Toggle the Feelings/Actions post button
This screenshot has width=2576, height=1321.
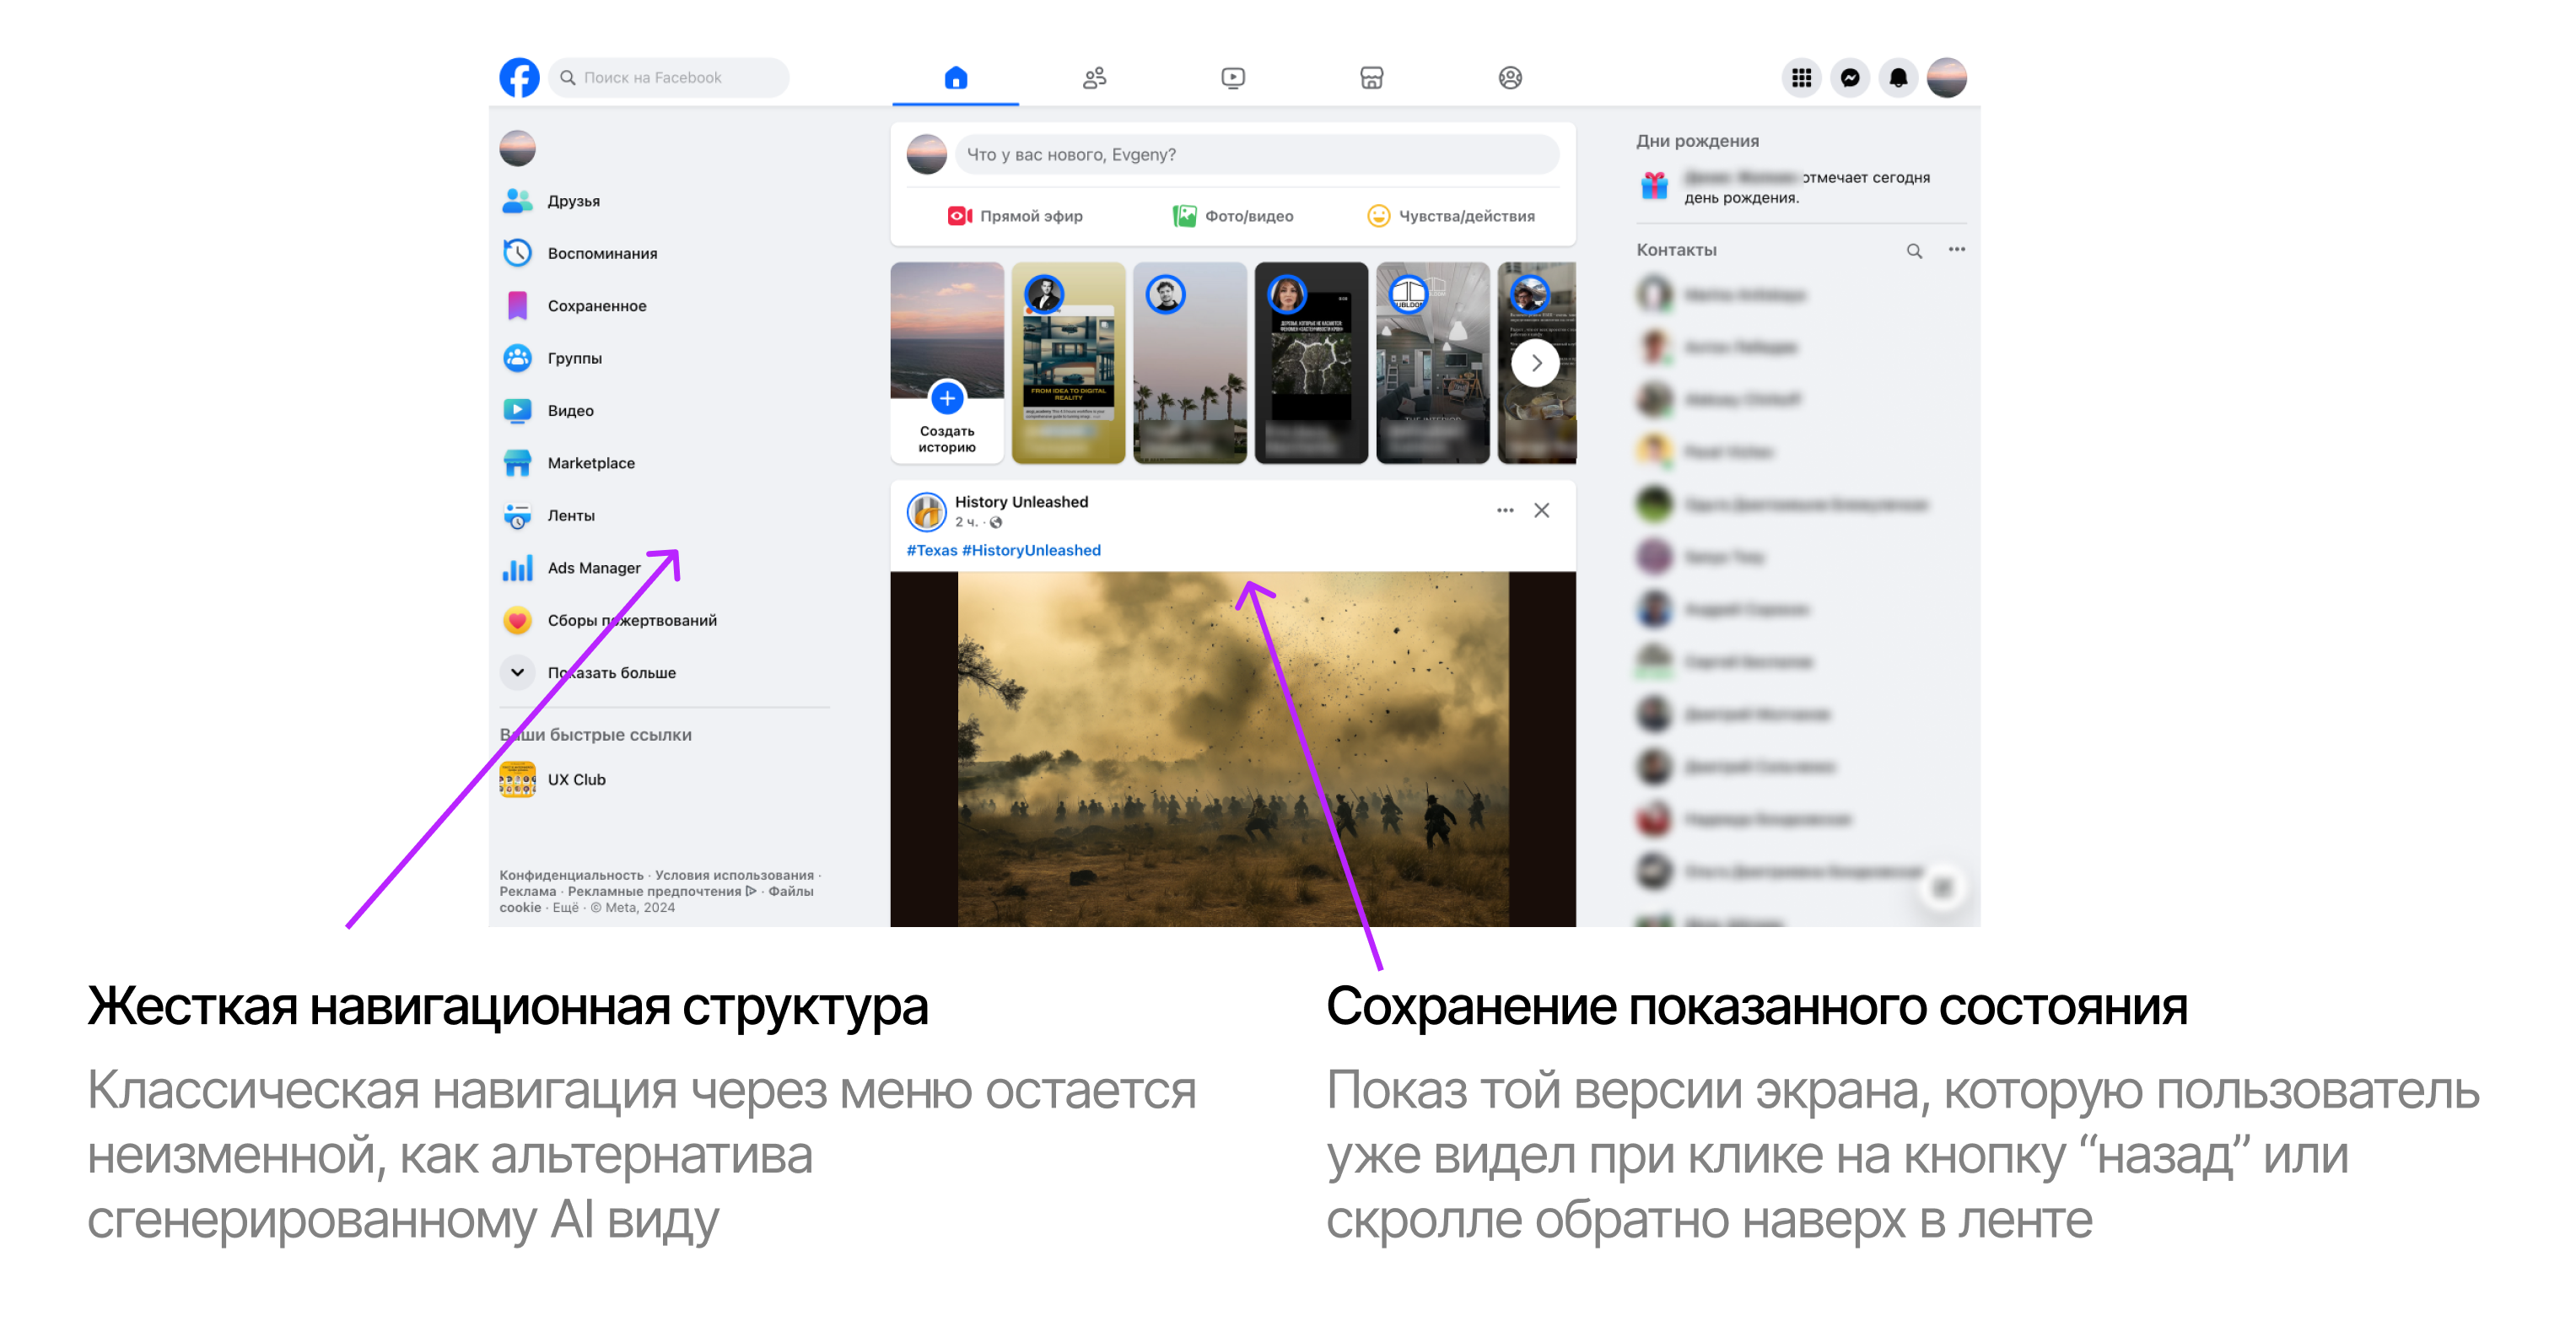pos(1449,214)
